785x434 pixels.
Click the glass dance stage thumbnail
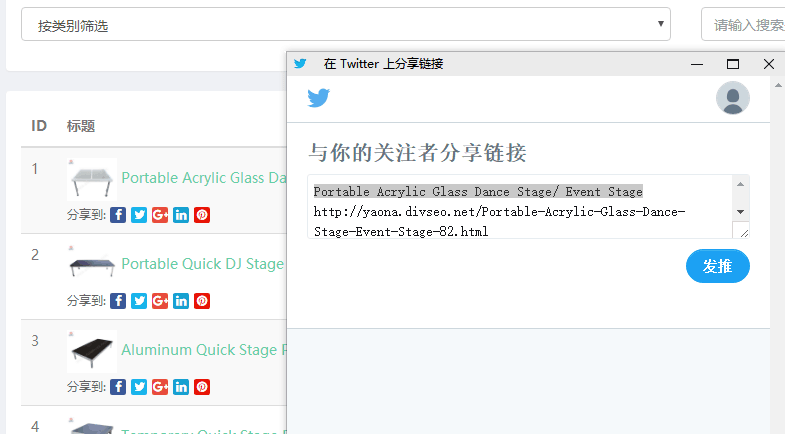tap(92, 180)
